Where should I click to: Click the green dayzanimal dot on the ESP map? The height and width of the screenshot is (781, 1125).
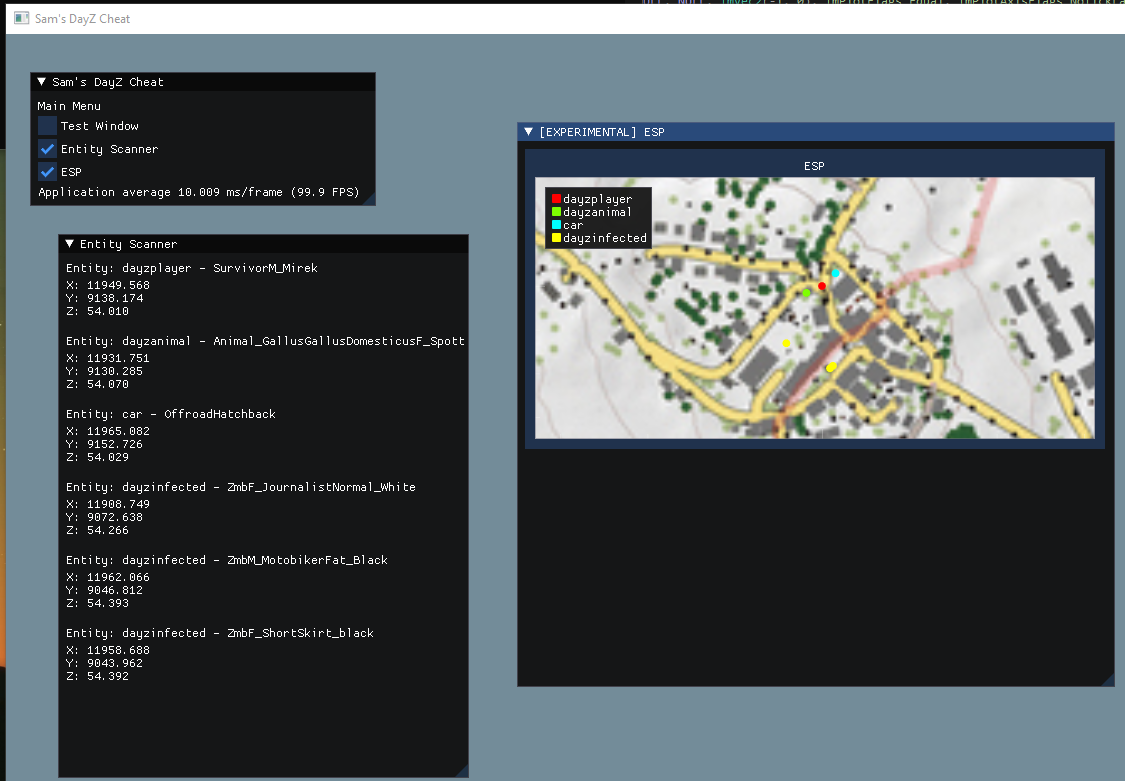(x=805, y=293)
